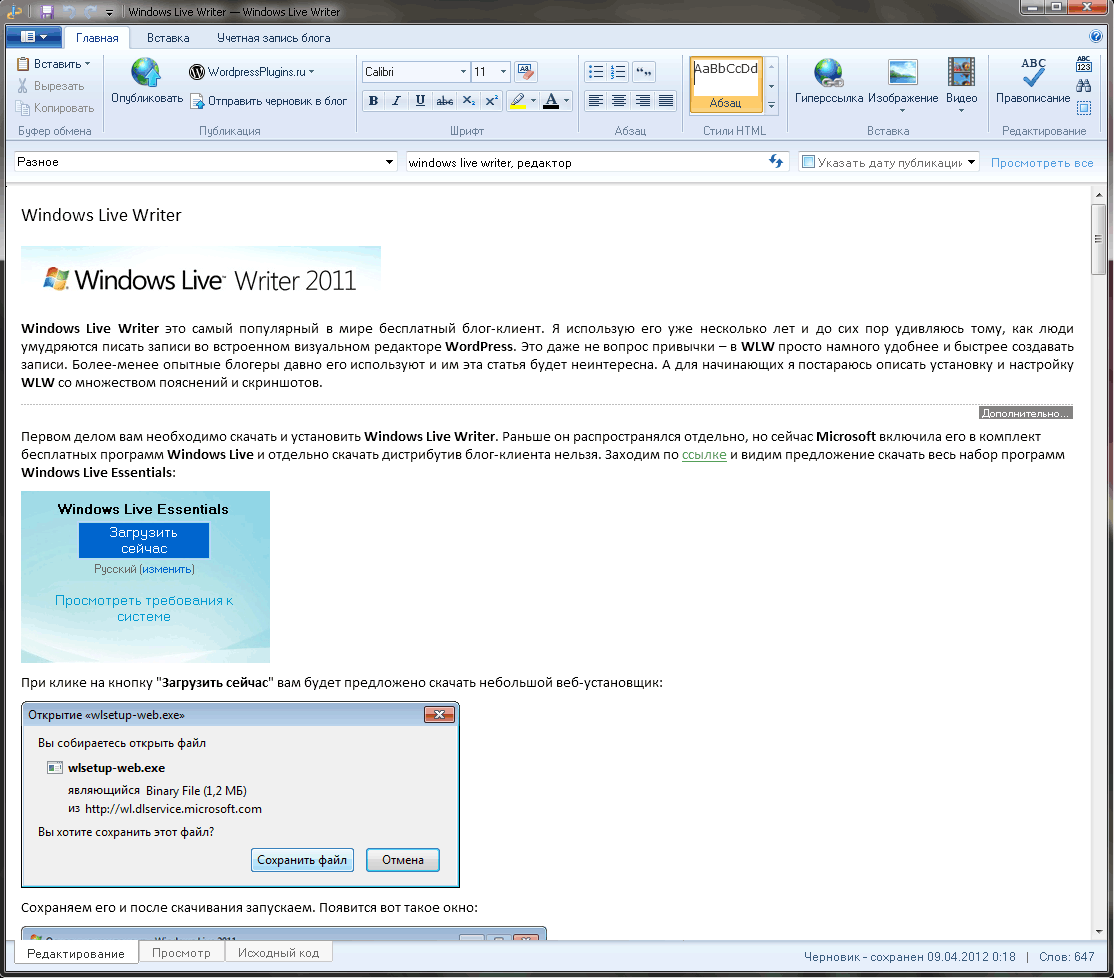
Task: Open word count ABC 123 icon
Action: tap(1083, 65)
